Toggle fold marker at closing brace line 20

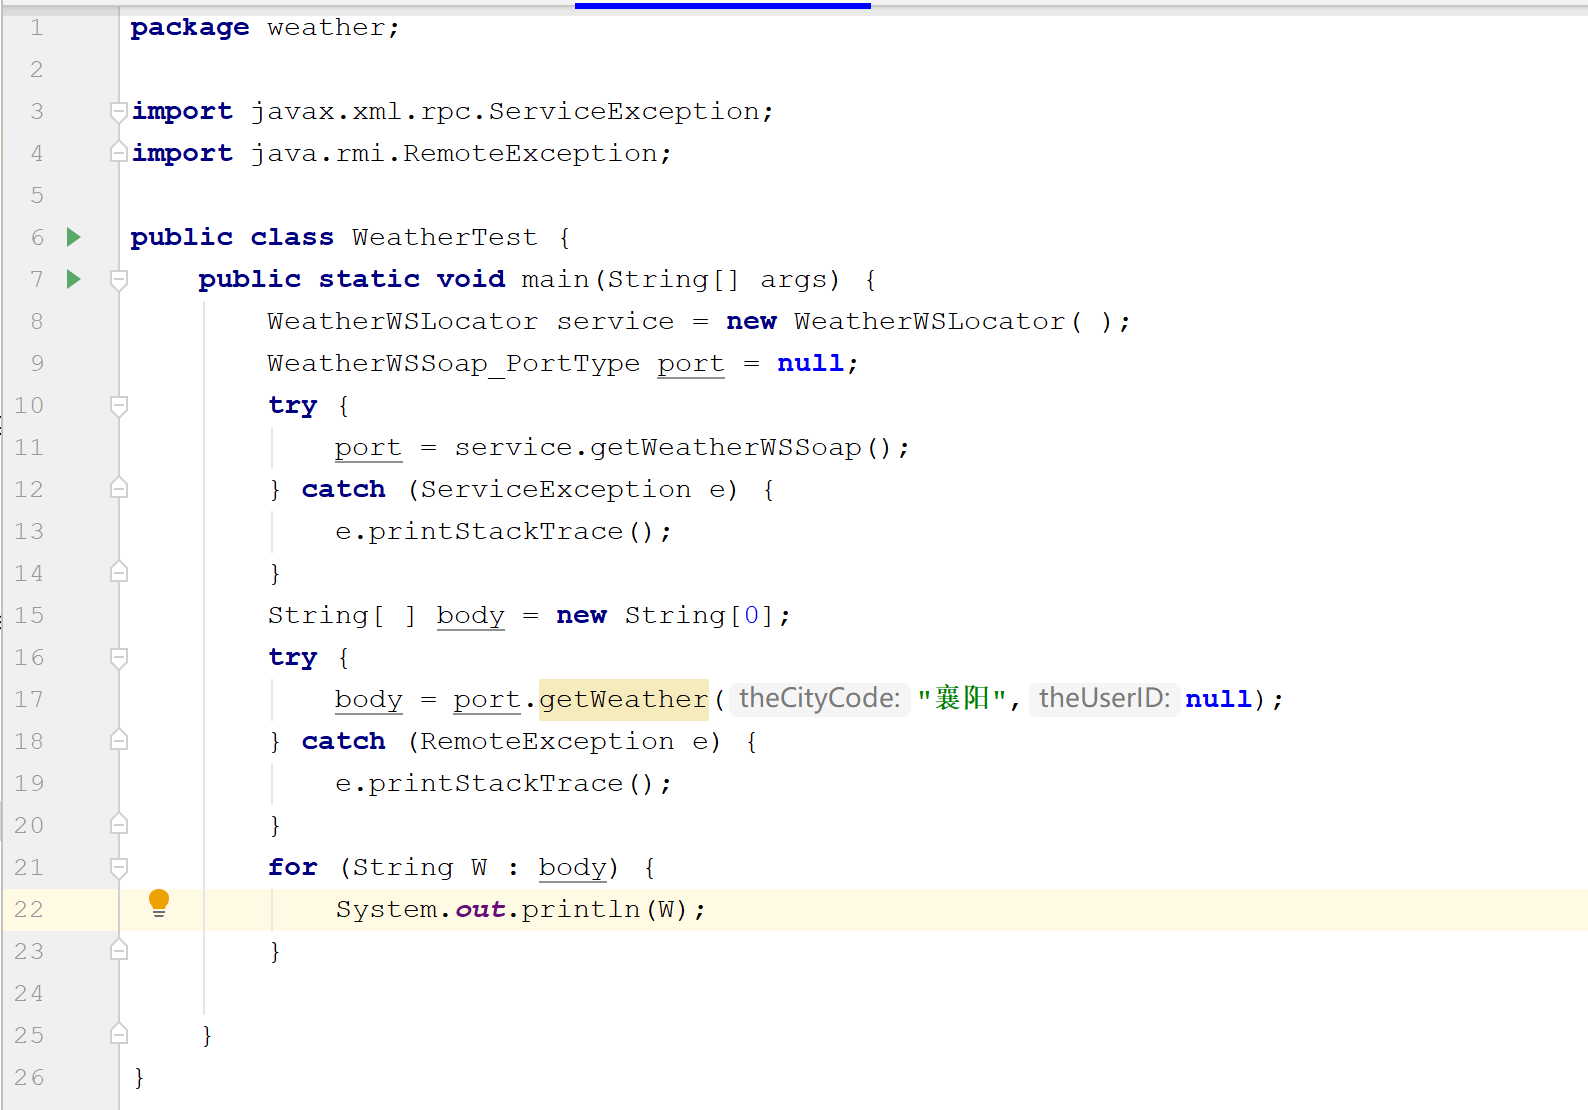[119, 824]
